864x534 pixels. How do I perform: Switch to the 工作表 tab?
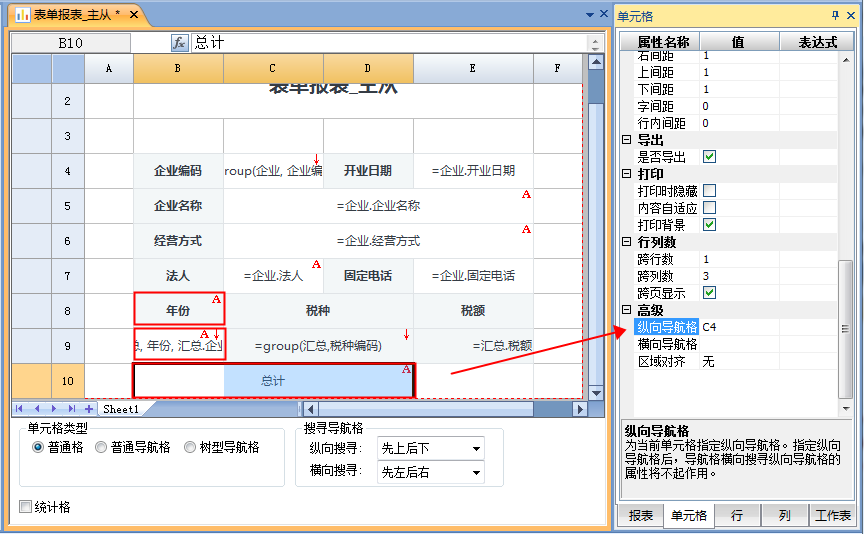831,516
